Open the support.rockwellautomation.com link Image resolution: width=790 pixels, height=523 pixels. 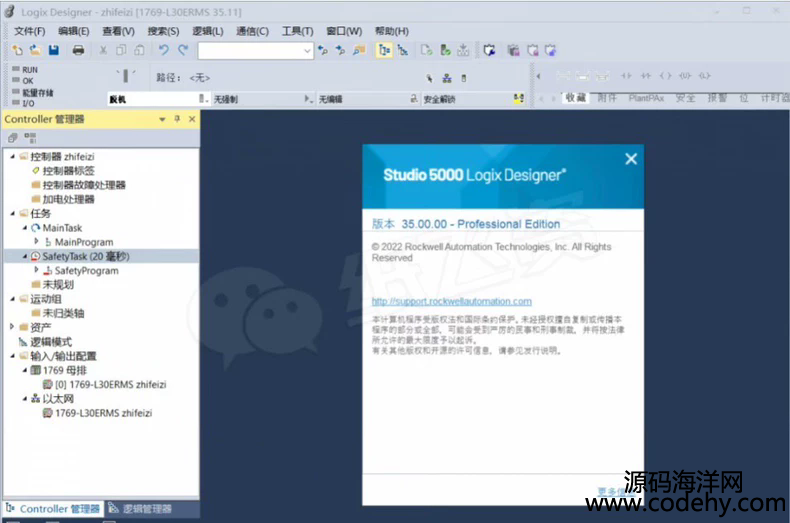click(451, 301)
